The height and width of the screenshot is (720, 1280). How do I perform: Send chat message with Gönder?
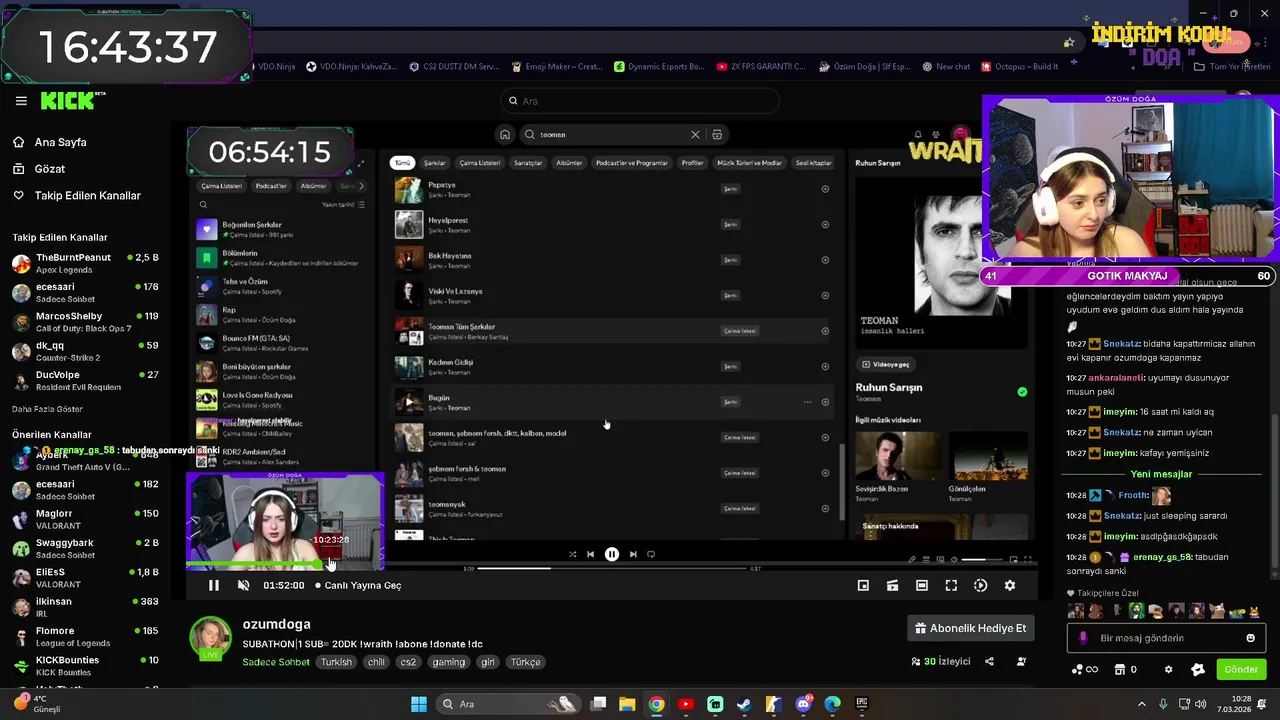click(1241, 669)
